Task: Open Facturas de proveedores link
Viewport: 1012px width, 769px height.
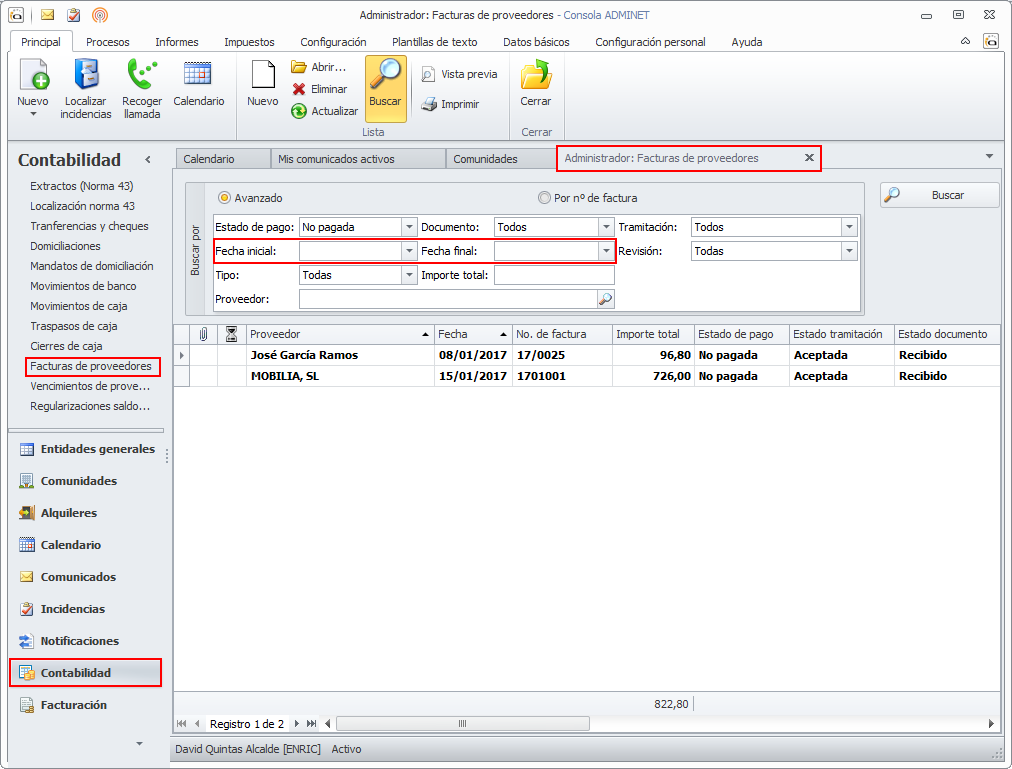Action: click(x=91, y=366)
